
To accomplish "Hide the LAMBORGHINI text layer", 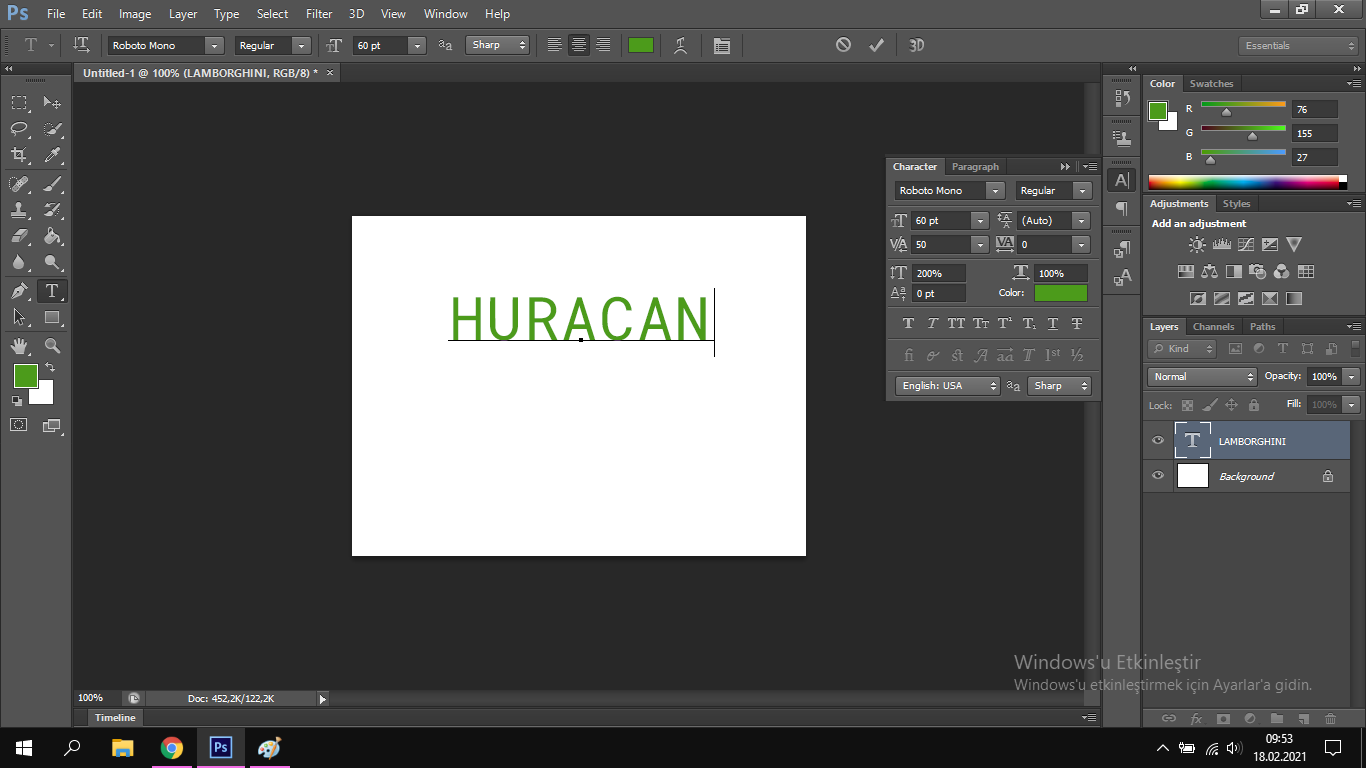I will click(x=1158, y=441).
